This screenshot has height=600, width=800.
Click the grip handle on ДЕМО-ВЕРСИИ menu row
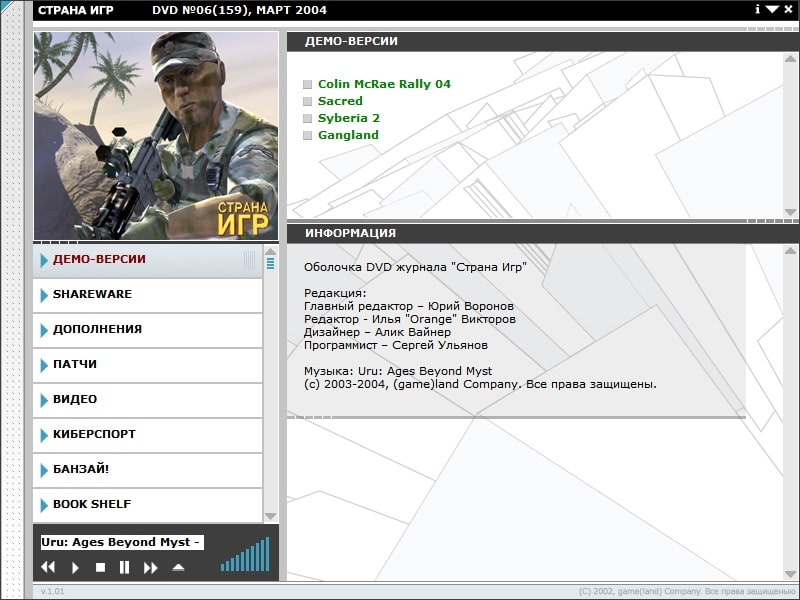(x=249, y=260)
